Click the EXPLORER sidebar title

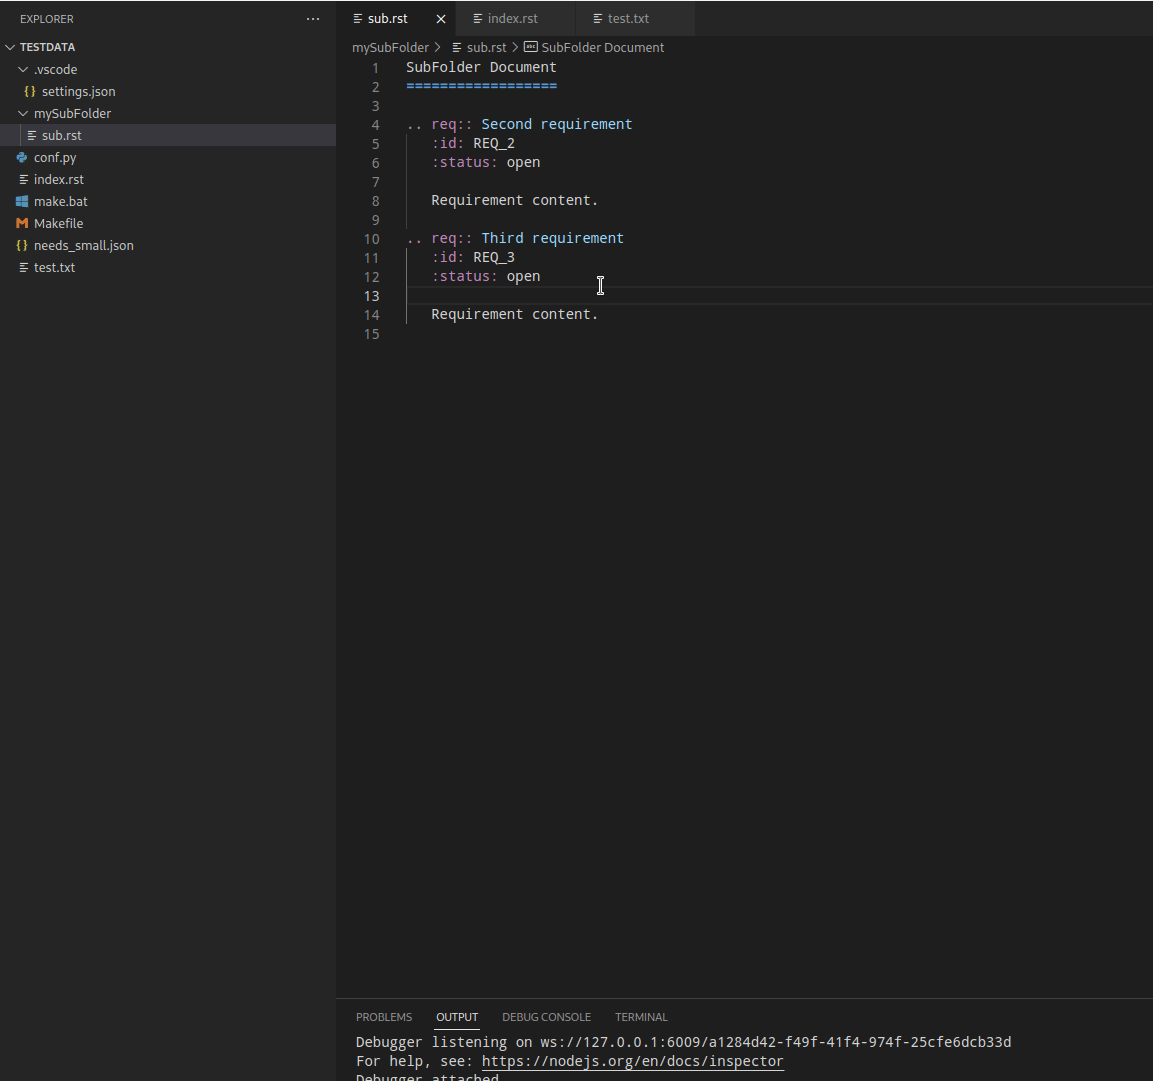[46, 19]
